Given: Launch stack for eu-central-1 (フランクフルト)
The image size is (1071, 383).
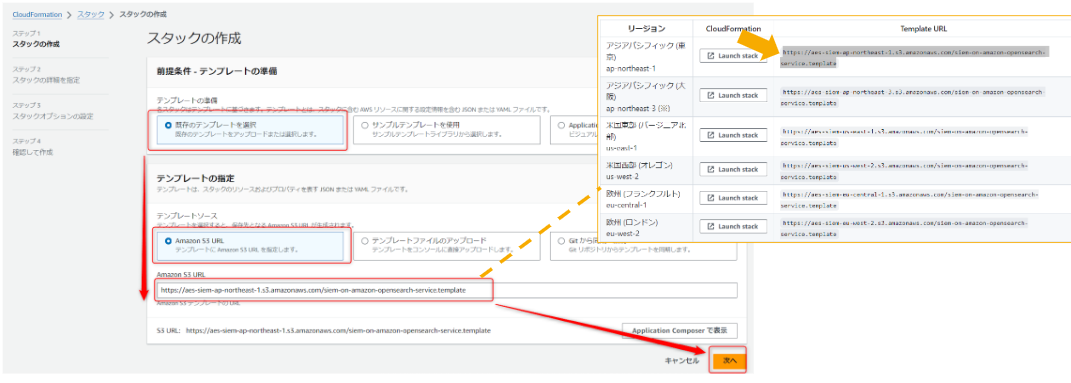Looking at the screenshot, I should pyautogui.click(x=733, y=198).
